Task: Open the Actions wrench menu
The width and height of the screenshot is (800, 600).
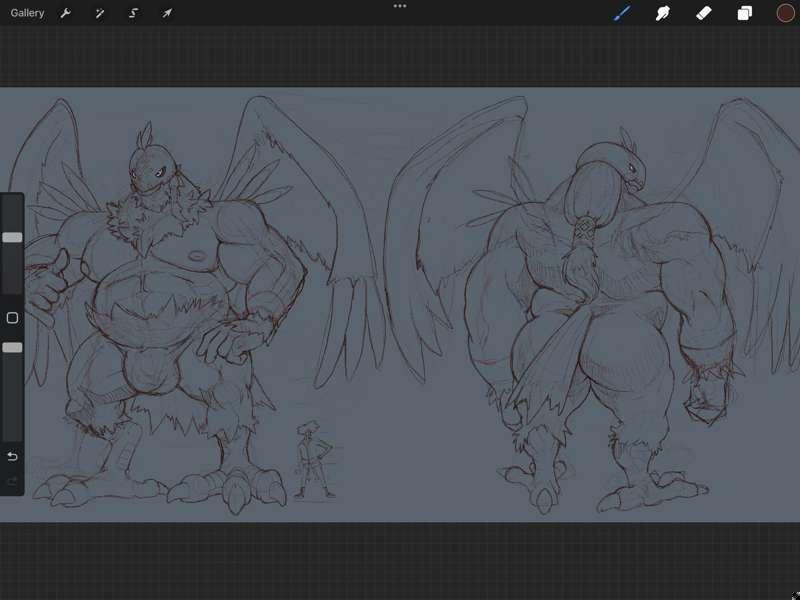Action: (65, 13)
